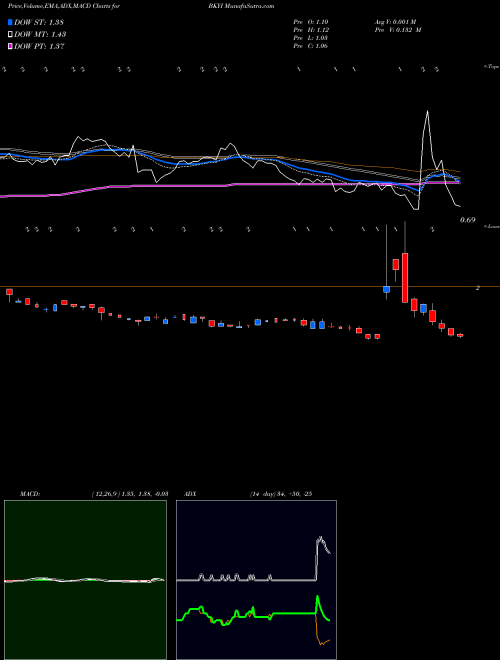This screenshot has height=660, width=500.
Task: Click the white DOW MT legend swatch
Action: (x=10, y=35)
